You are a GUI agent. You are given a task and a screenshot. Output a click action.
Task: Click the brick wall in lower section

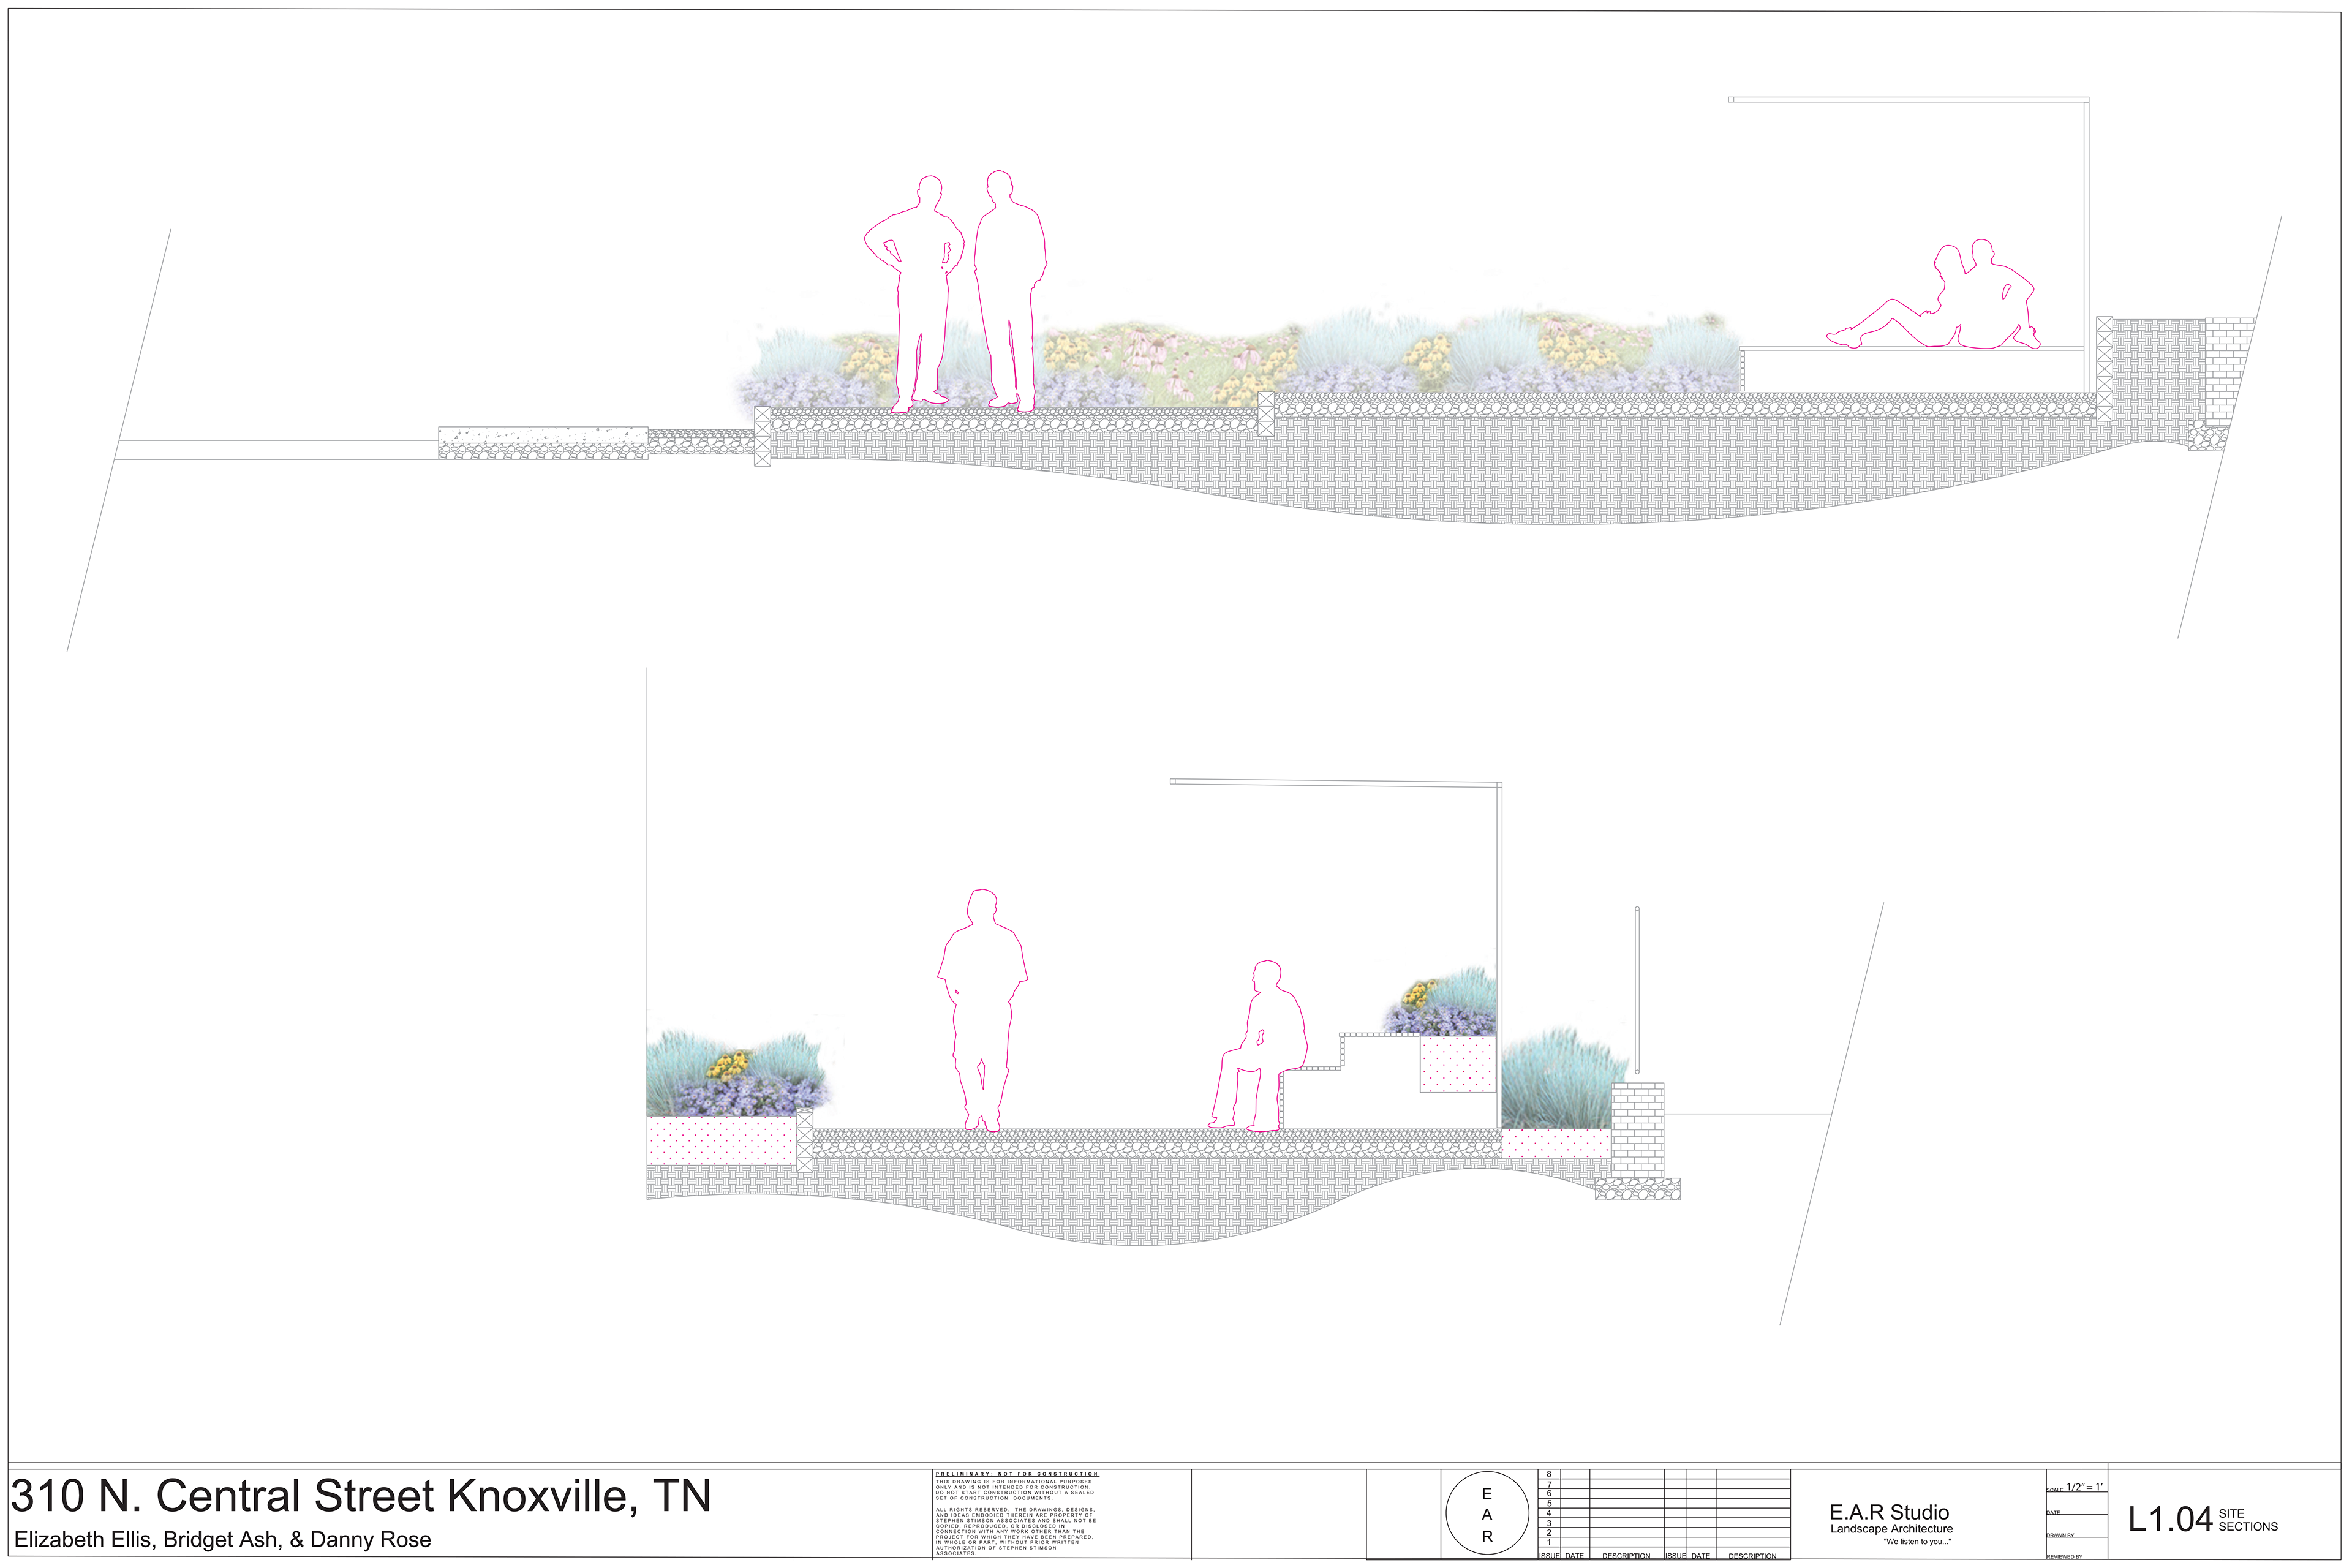[x=1638, y=1130]
